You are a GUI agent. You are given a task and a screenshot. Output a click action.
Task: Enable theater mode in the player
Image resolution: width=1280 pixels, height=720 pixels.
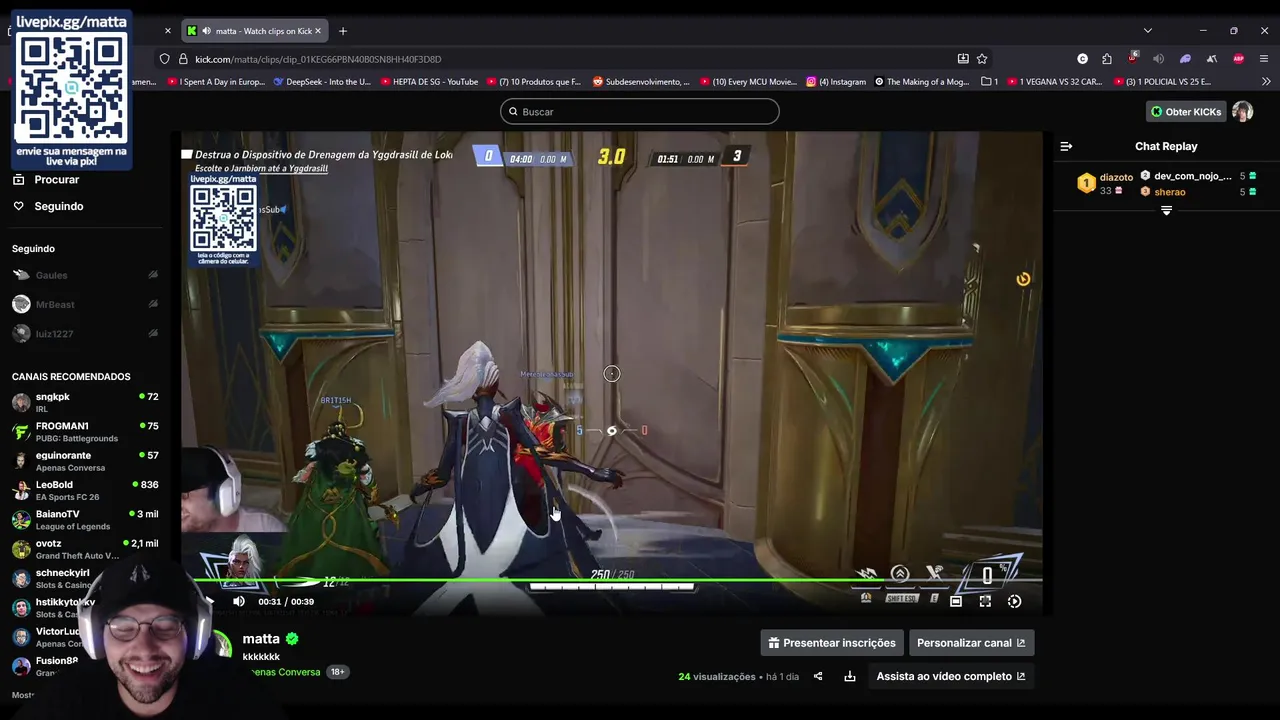[956, 601]
